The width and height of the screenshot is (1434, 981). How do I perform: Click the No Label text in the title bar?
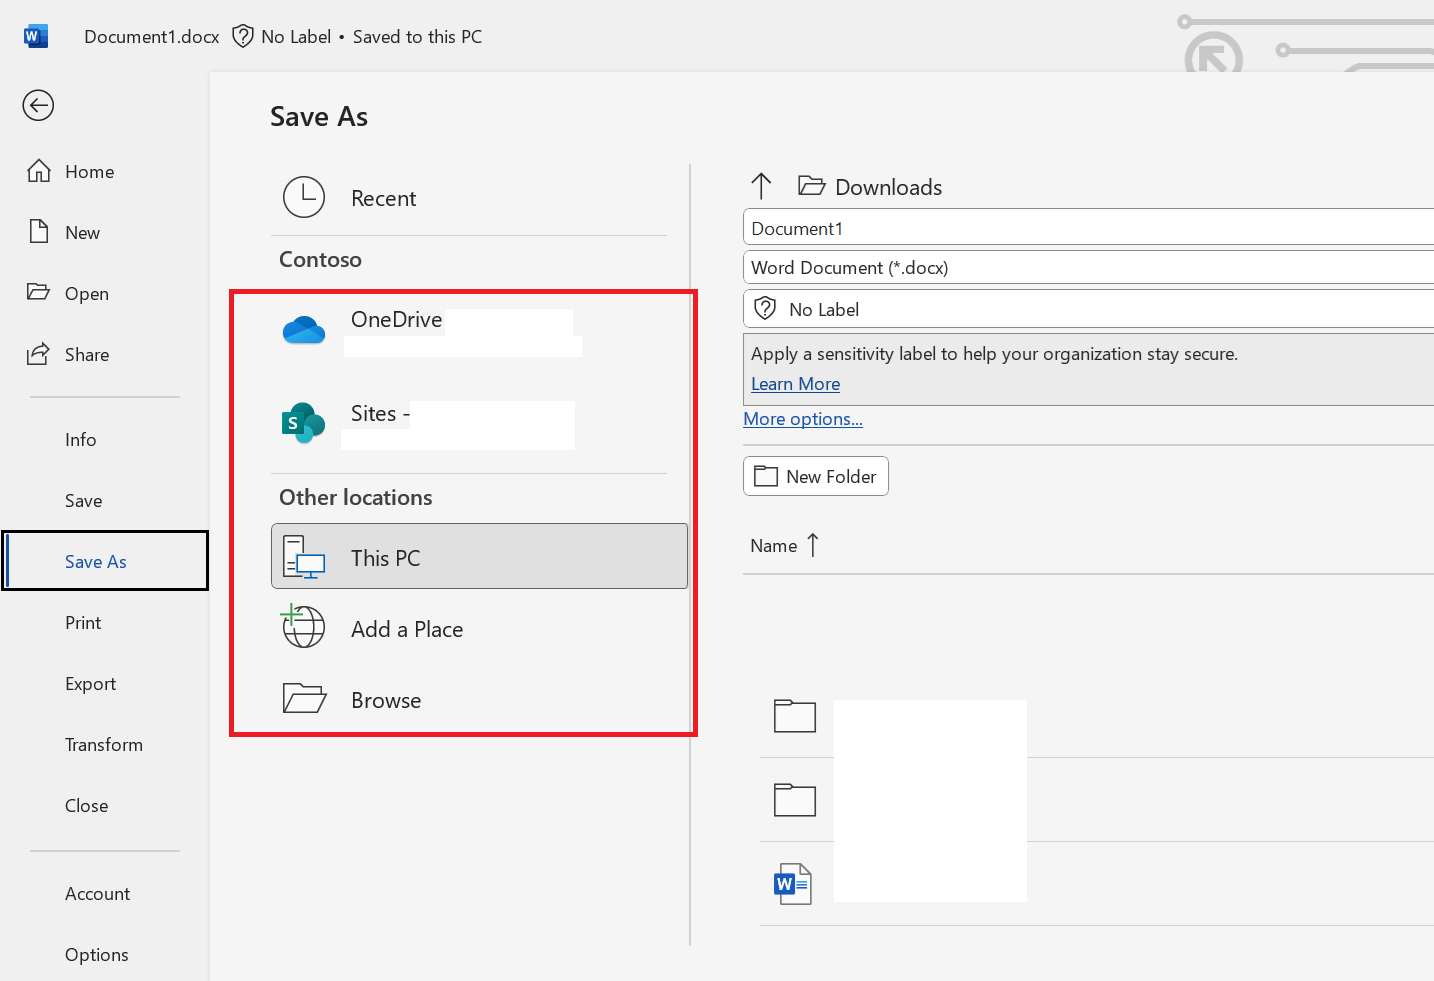point(296,37)
